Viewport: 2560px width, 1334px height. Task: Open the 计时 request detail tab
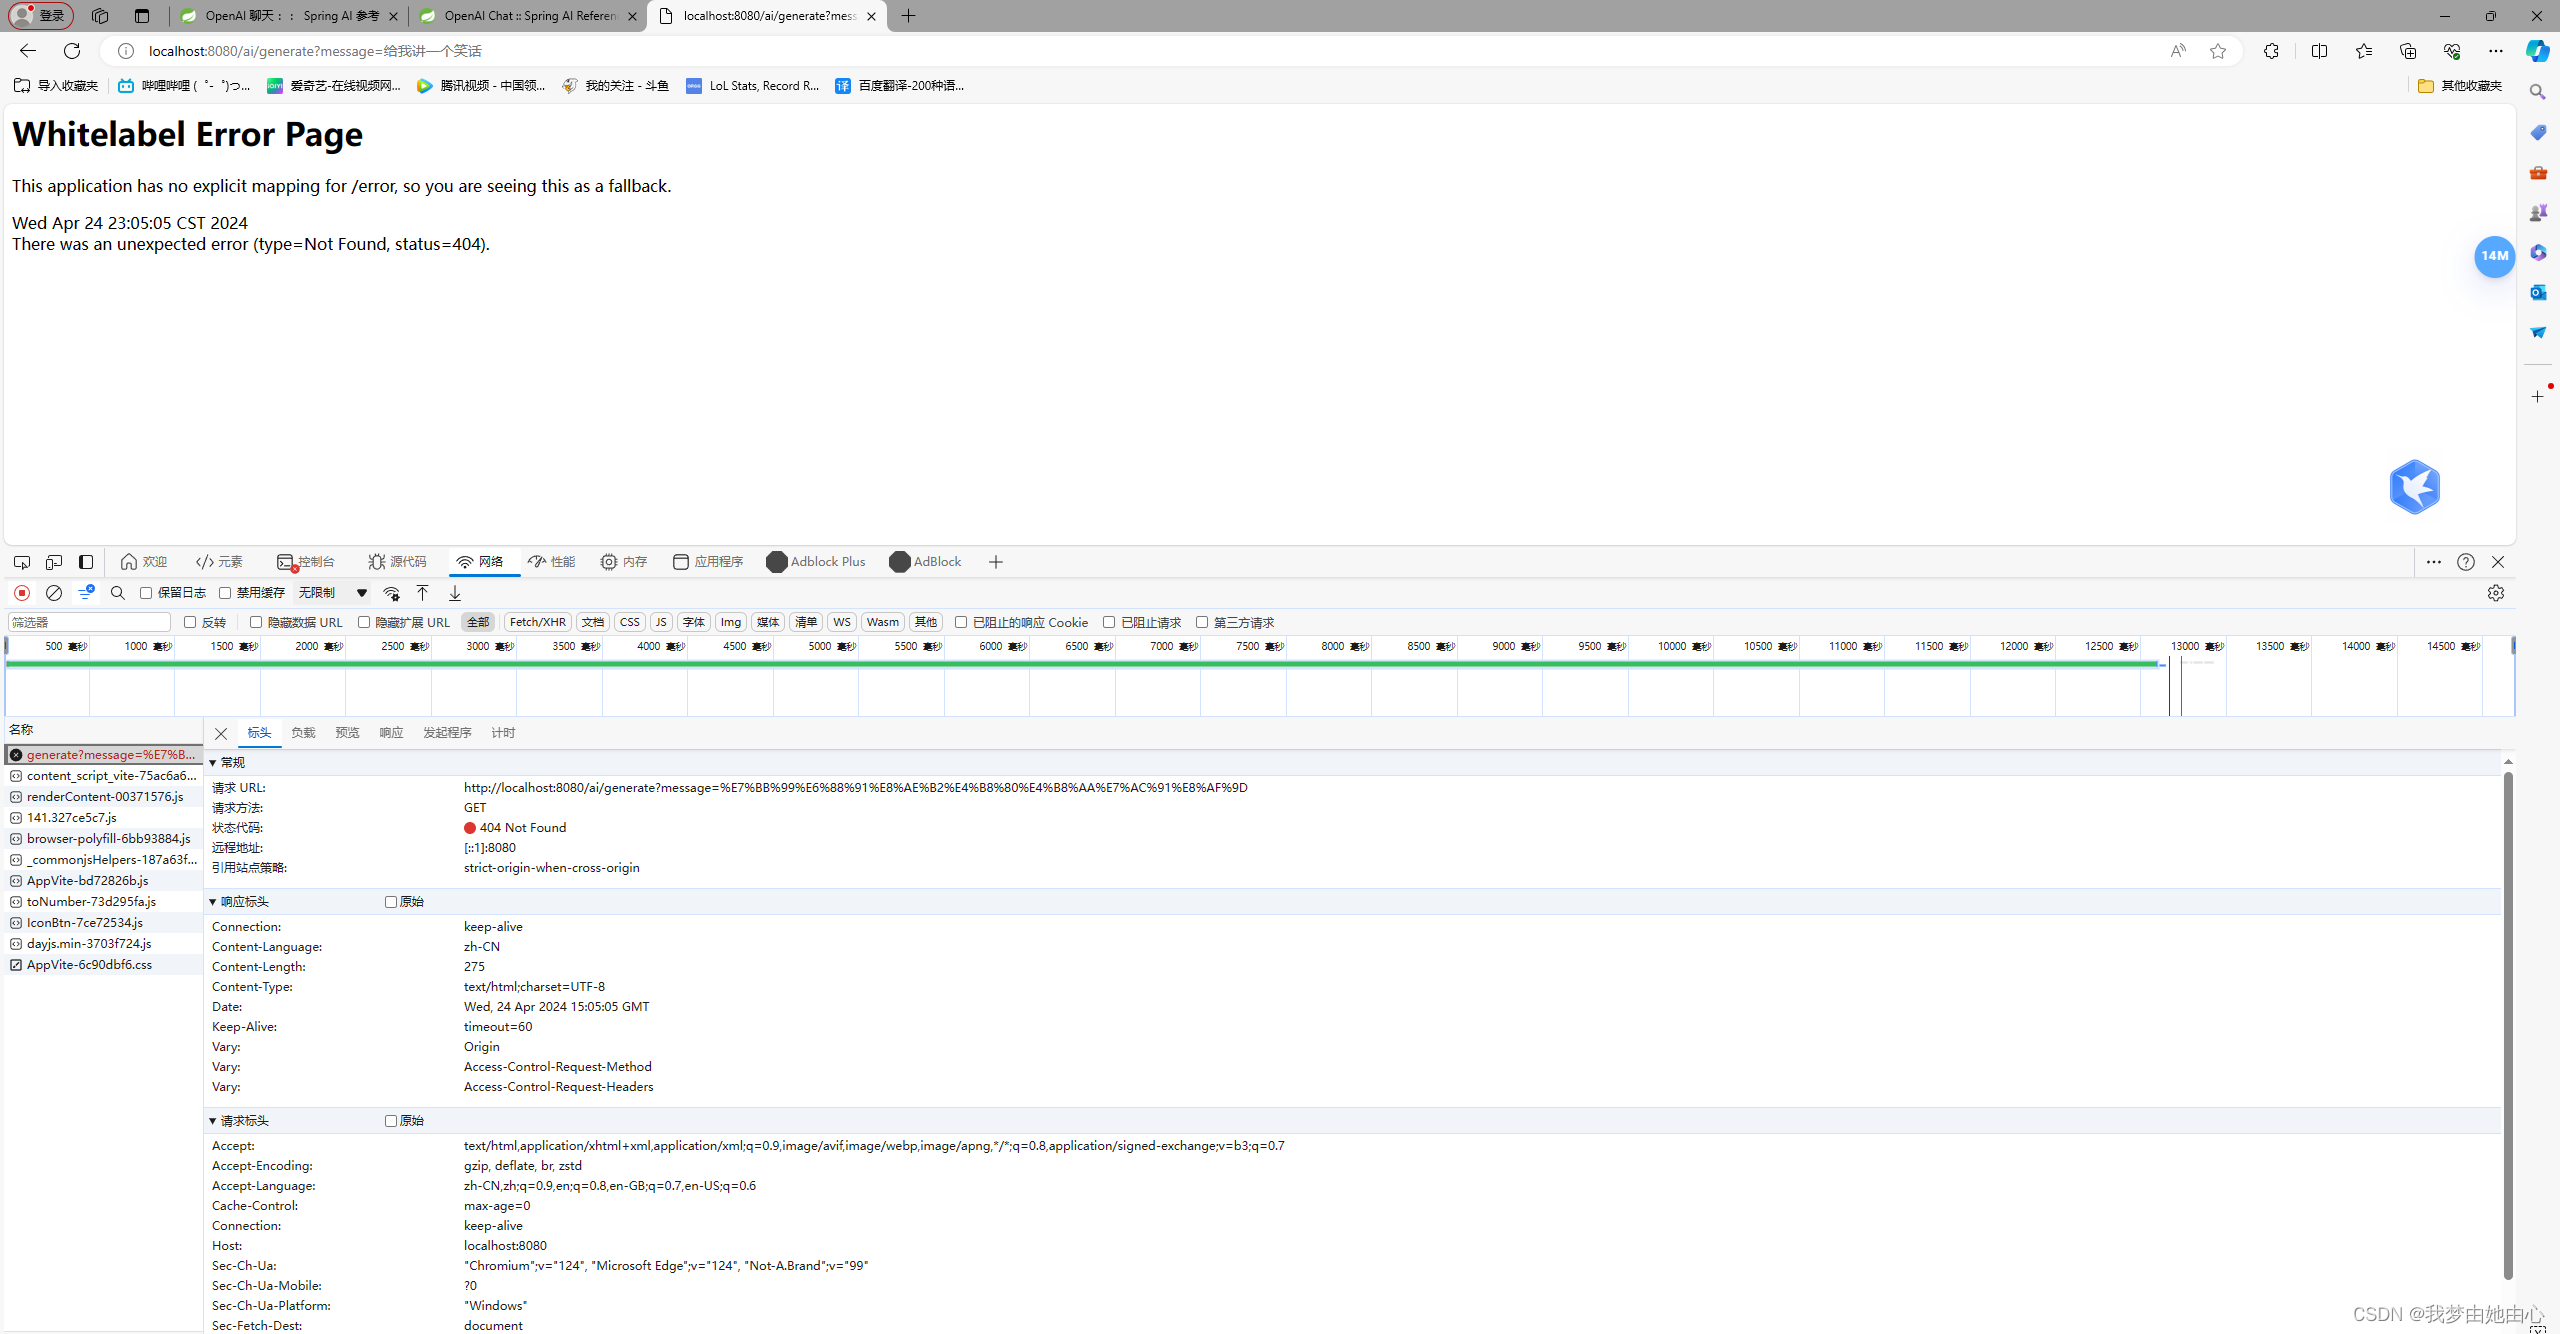pyautogui.click(x=503, y=733)
